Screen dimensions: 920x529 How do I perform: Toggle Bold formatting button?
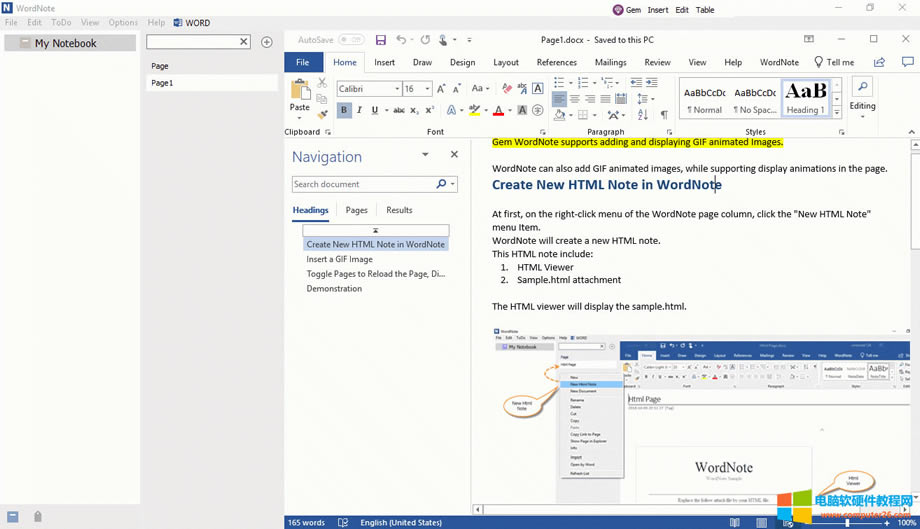point(344,111)
